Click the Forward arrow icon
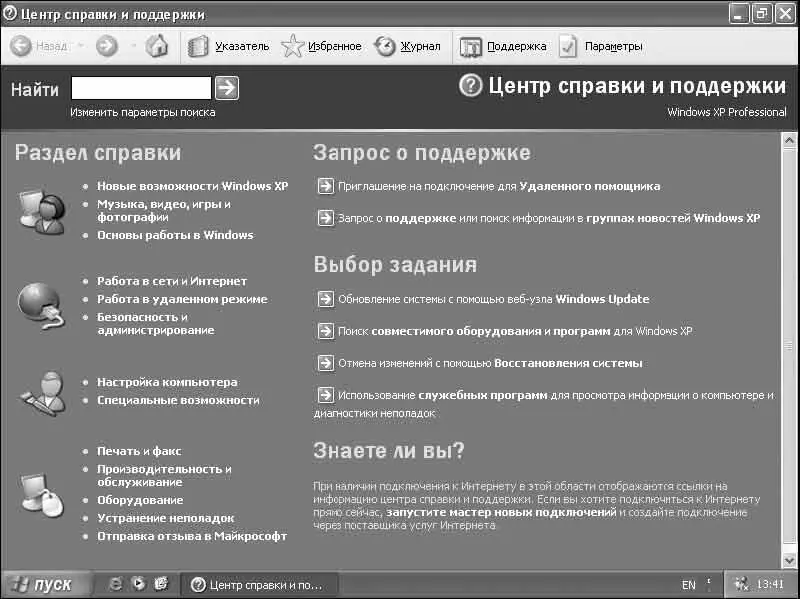800x599 pixels. tap(107, 46)
